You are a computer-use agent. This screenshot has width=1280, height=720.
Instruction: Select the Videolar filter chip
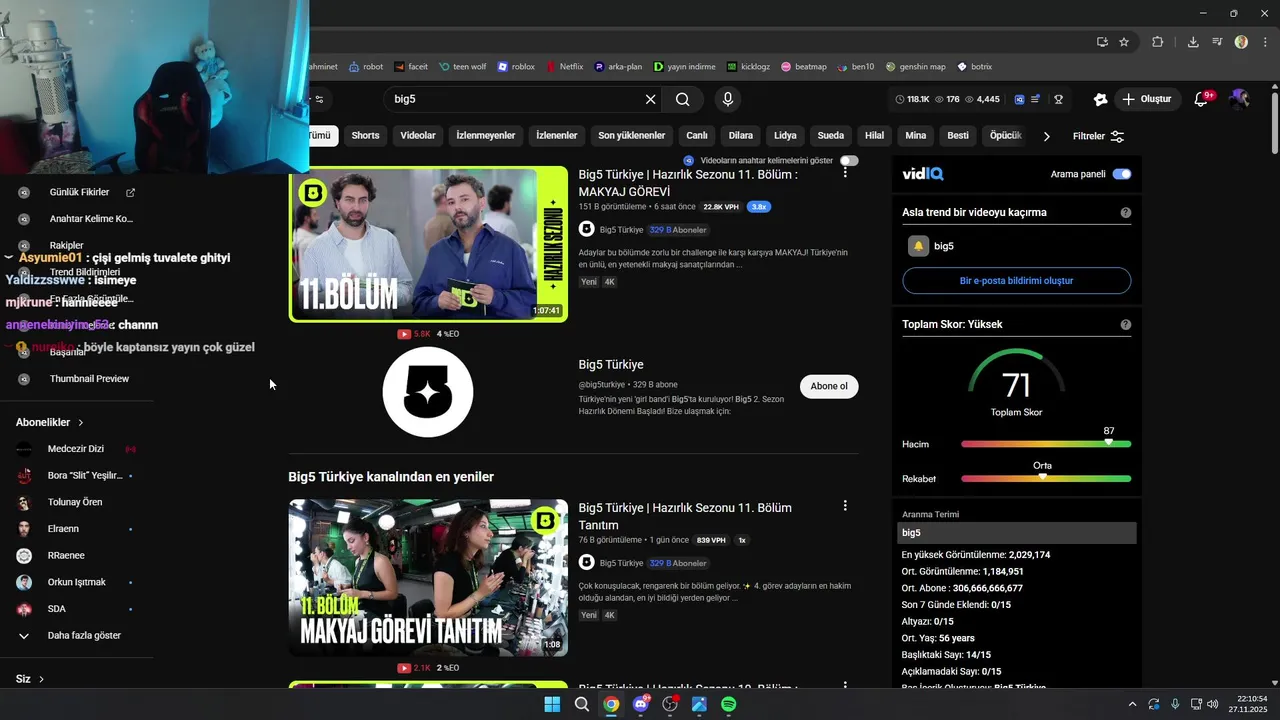(x=418, y=135)
